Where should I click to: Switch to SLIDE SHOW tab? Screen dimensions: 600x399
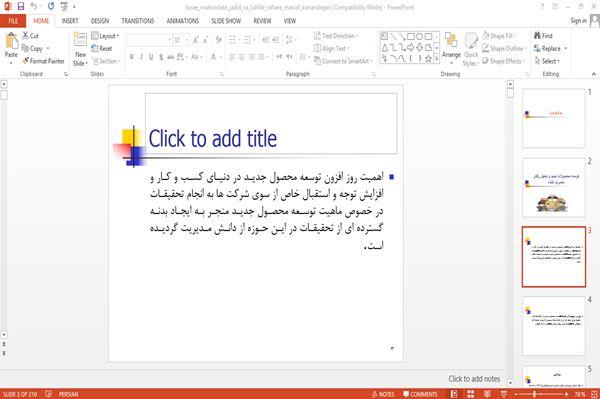[226, 21]
